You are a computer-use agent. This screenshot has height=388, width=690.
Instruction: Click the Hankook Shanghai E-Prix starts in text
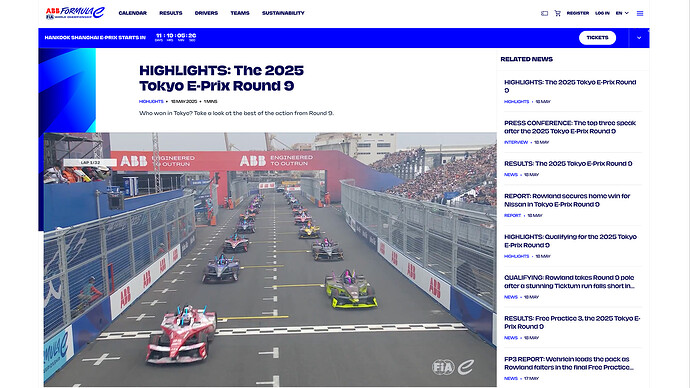(95, 38)
